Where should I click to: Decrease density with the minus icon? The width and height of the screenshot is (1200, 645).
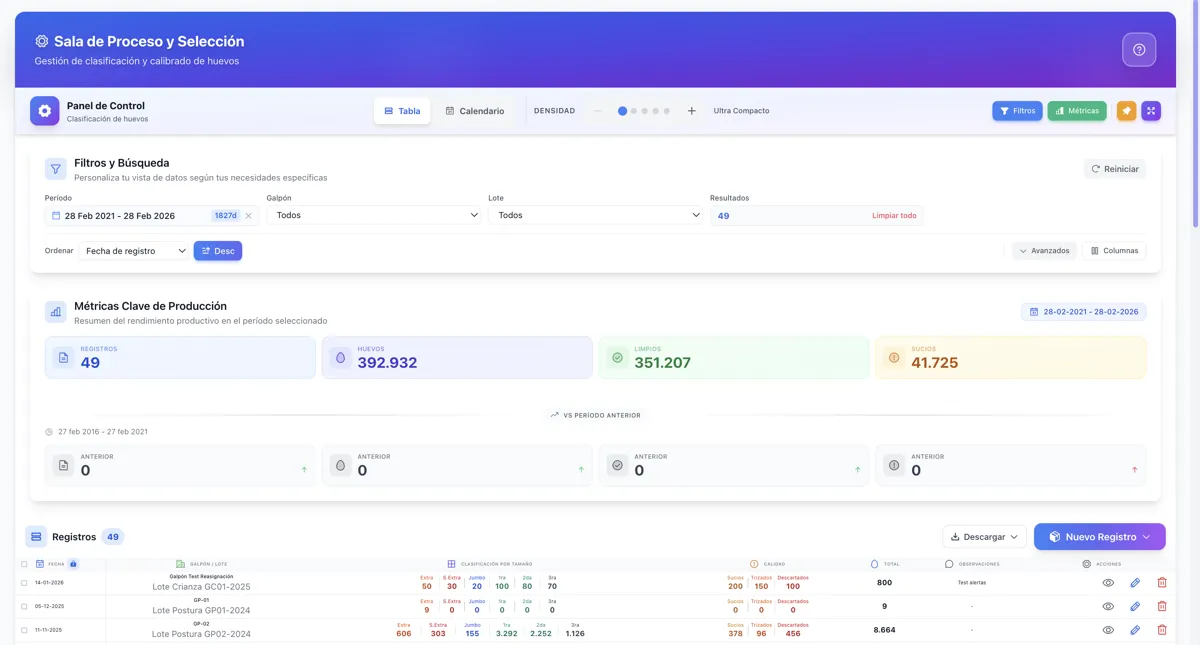pyautogui.click(x=598, y=111)
